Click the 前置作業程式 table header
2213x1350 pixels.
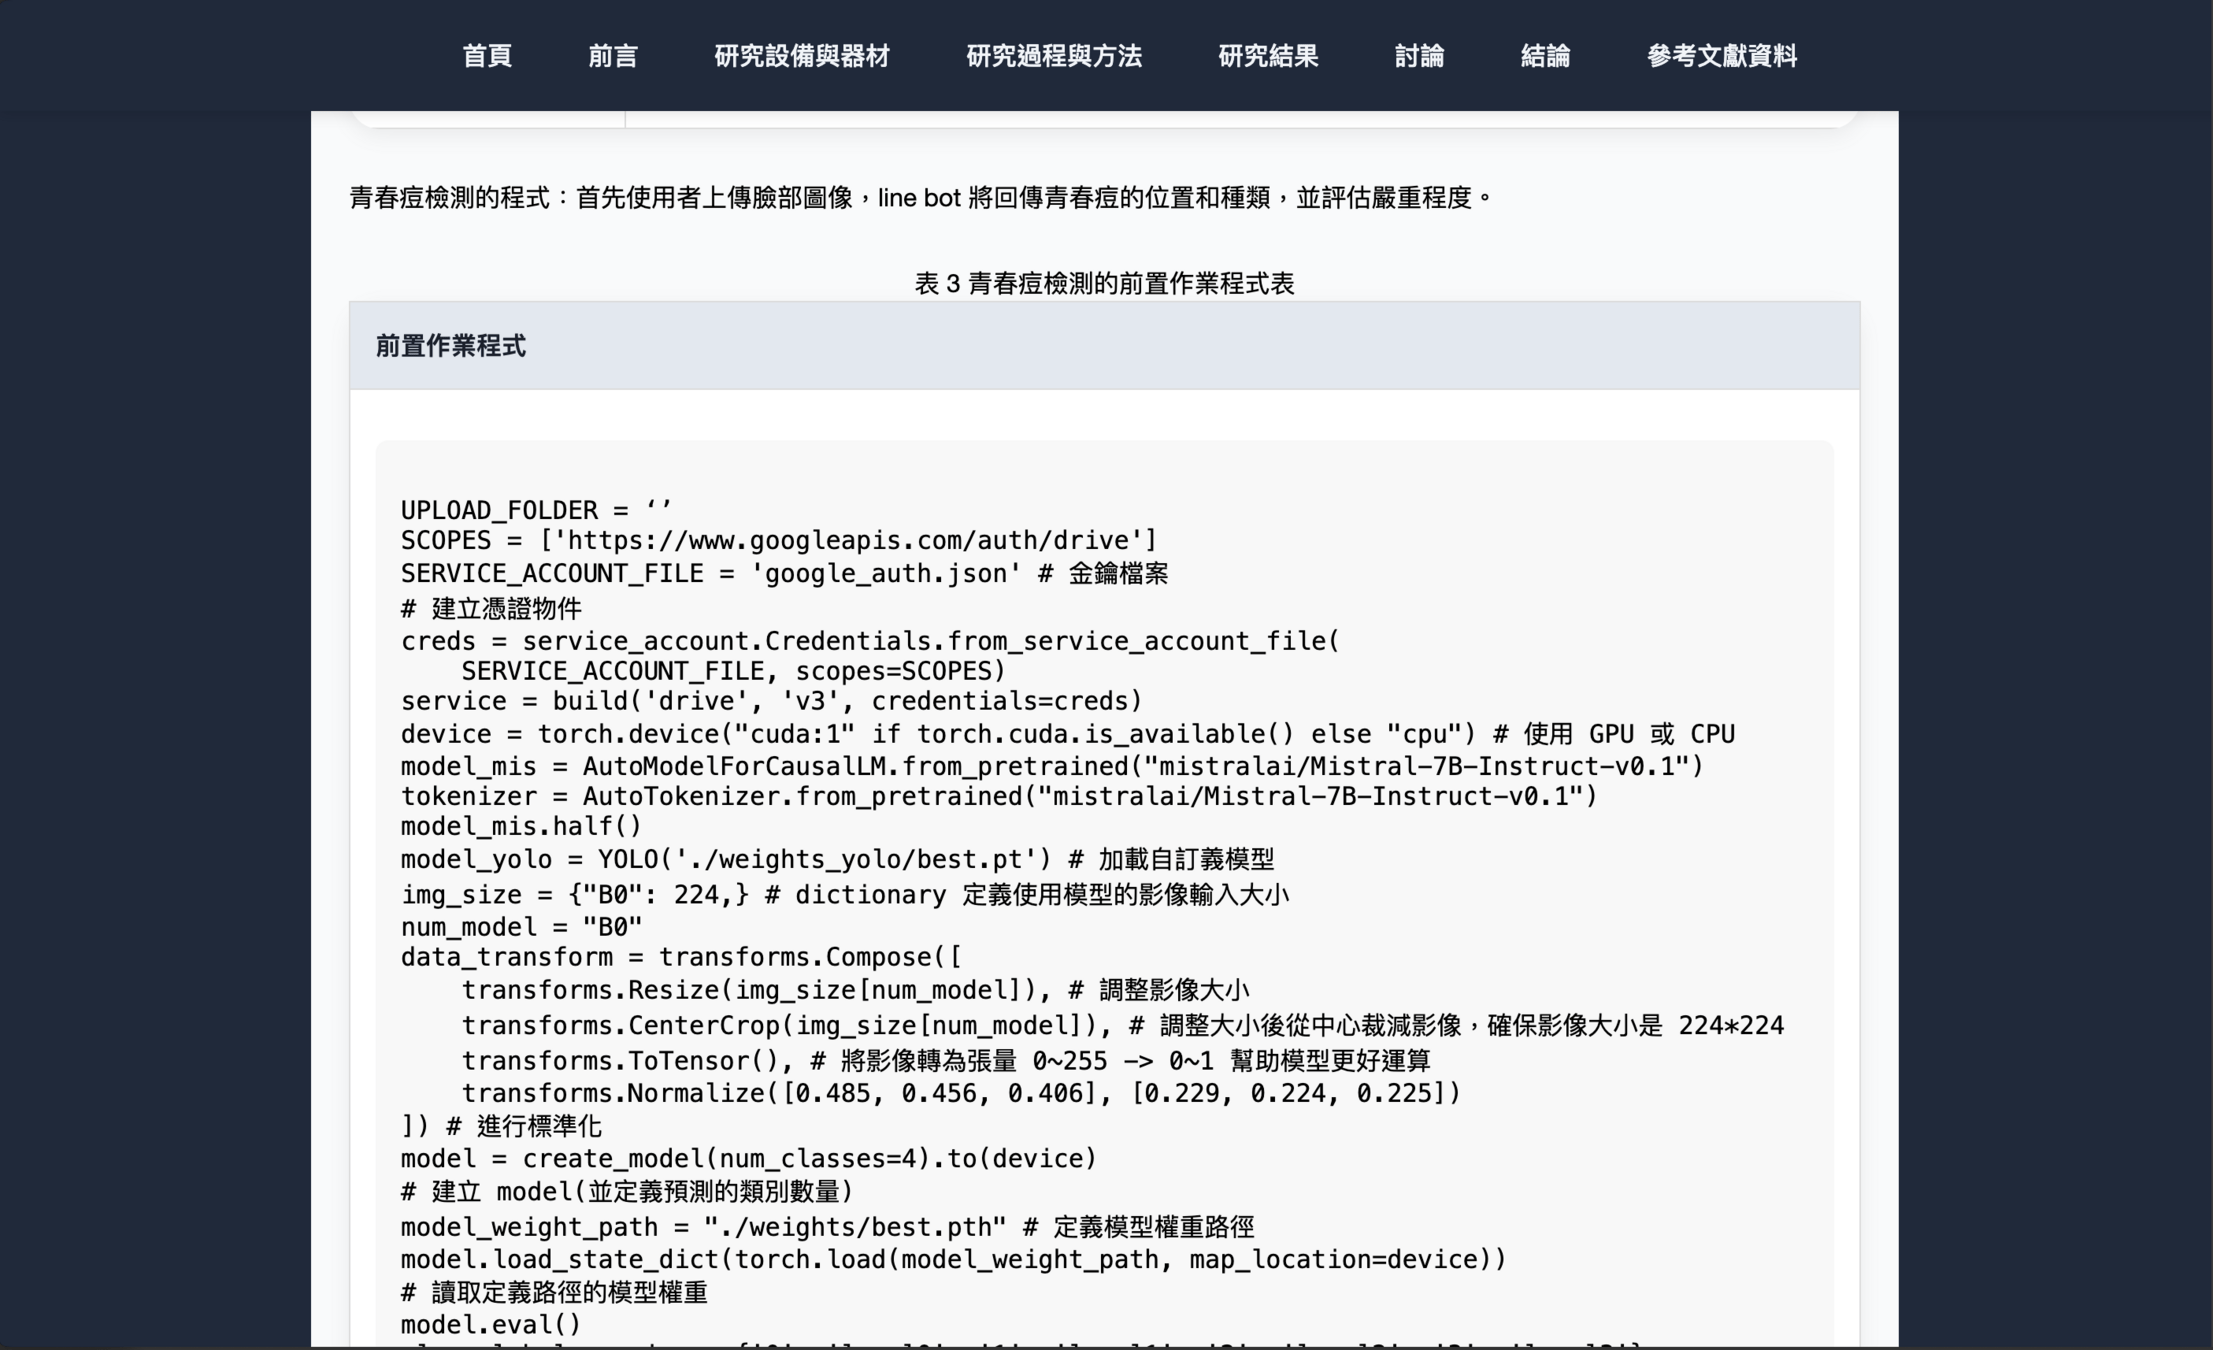(x=451, y=346)
